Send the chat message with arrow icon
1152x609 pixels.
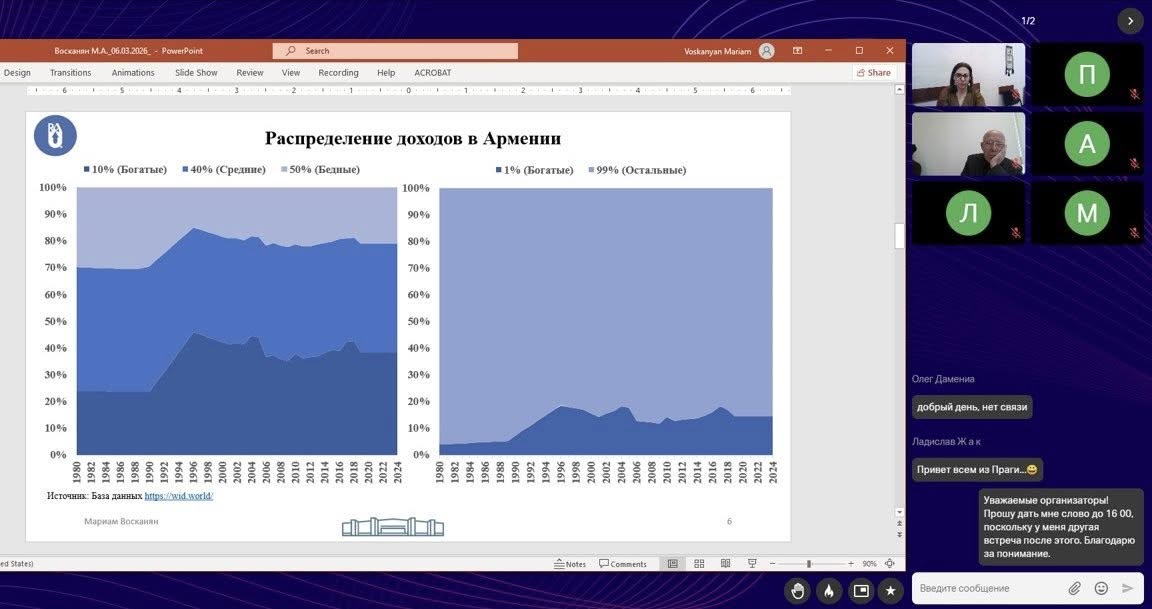(1128, 588)
